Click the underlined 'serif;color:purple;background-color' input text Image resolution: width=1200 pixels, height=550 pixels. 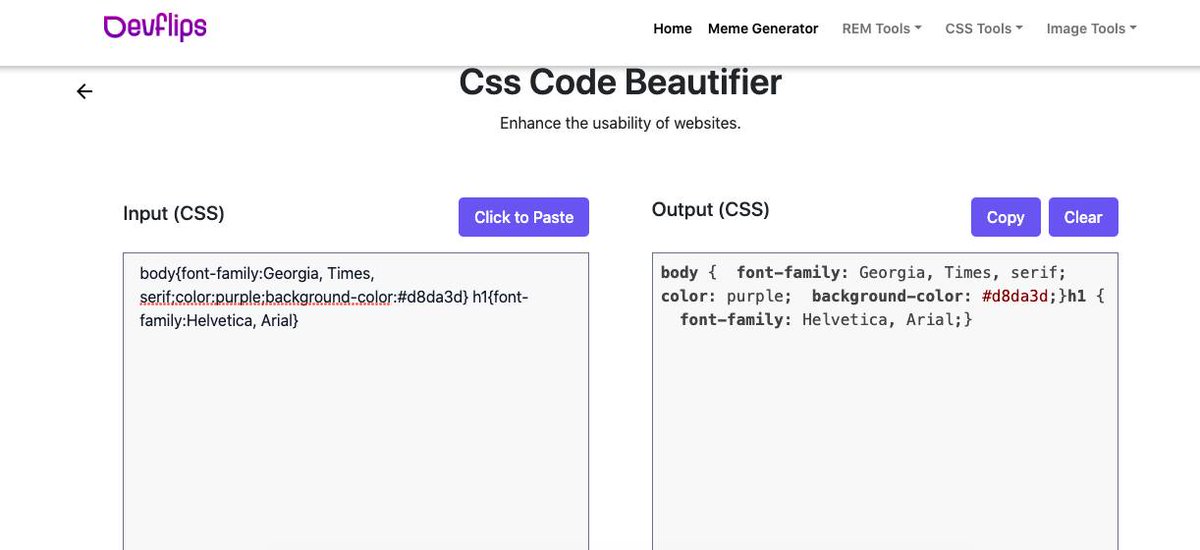267,296
